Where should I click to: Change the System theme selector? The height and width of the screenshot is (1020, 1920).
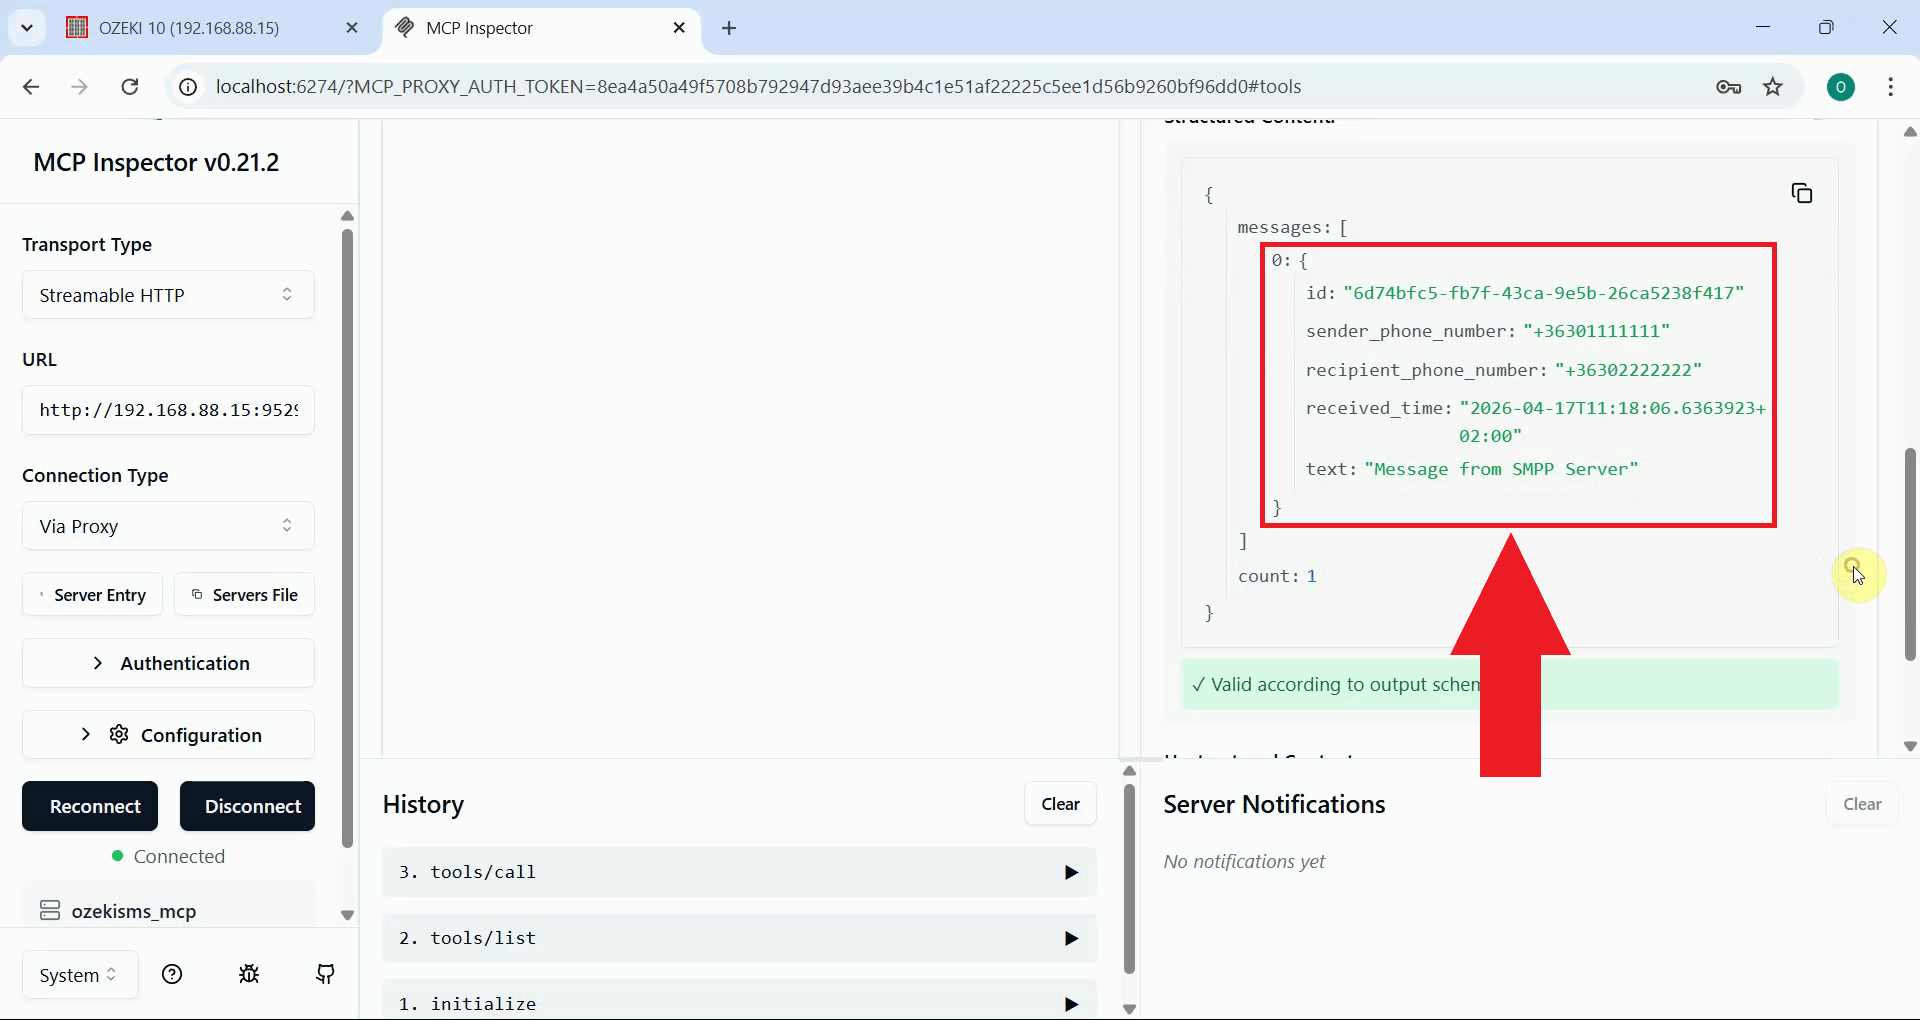pyautogui.click(x=79, y=974)
